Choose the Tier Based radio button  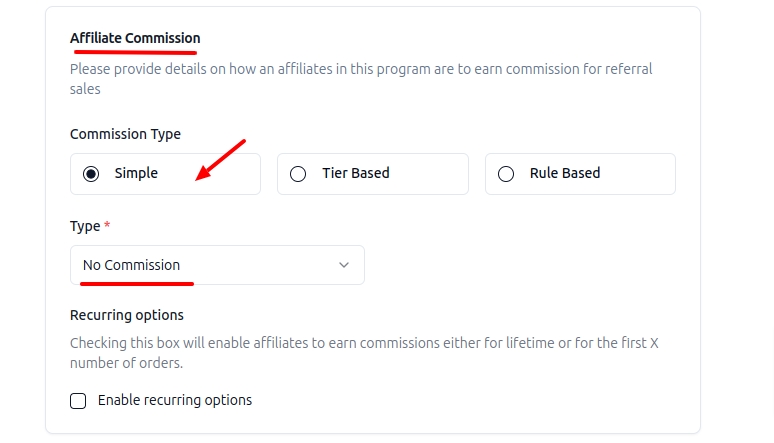298,174
